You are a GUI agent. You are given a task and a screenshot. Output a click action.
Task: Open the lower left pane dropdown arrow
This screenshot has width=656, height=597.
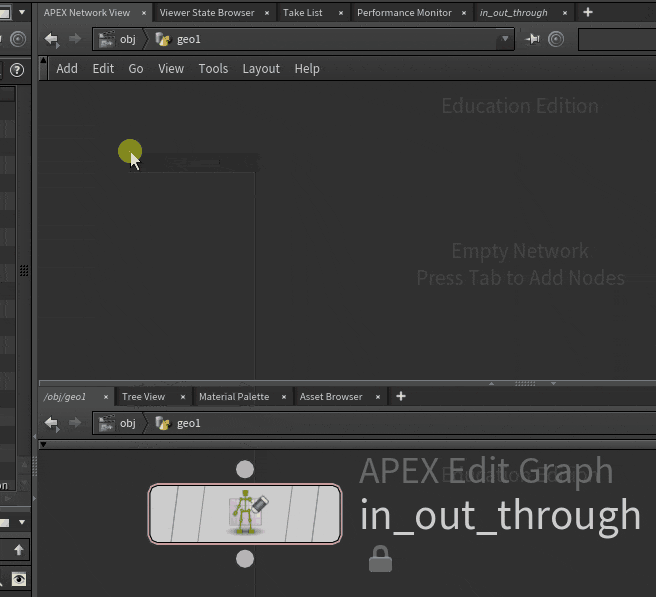click(22, 522)
